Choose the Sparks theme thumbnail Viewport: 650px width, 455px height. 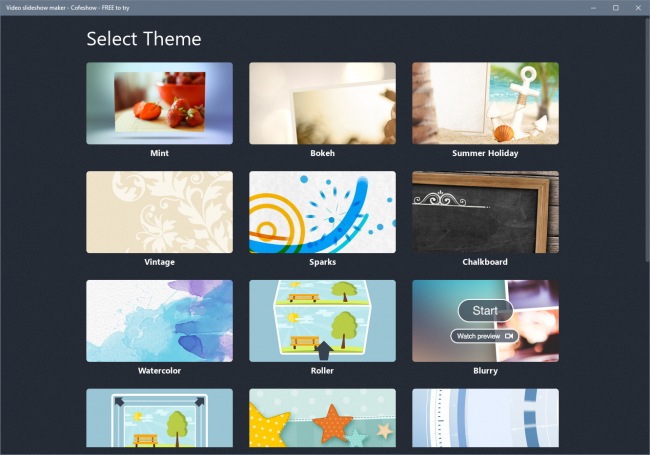click(323, 212)
